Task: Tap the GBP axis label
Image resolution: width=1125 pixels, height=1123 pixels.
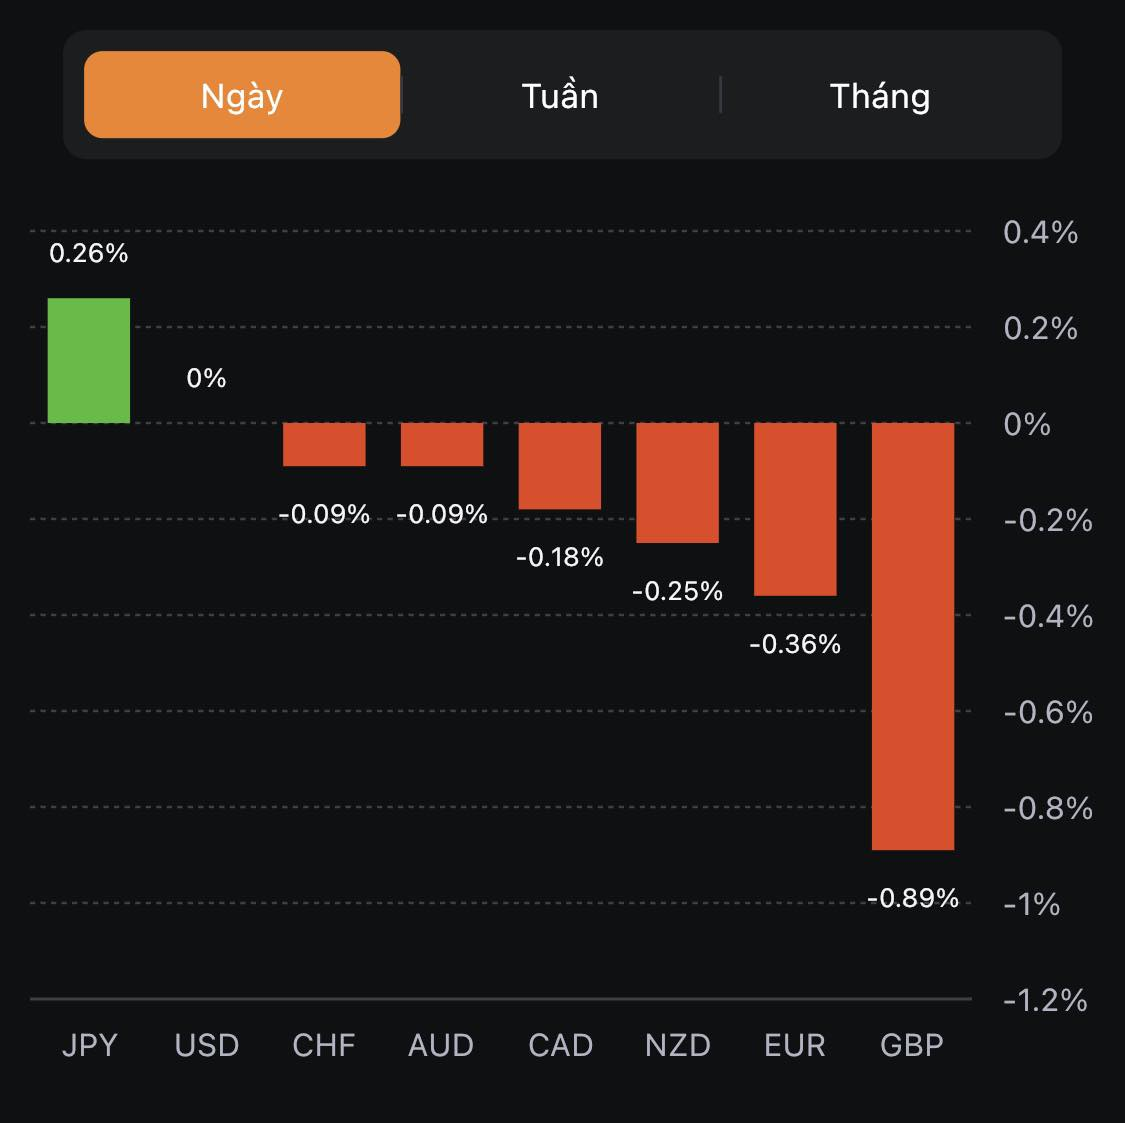Action: (912, 1045)
